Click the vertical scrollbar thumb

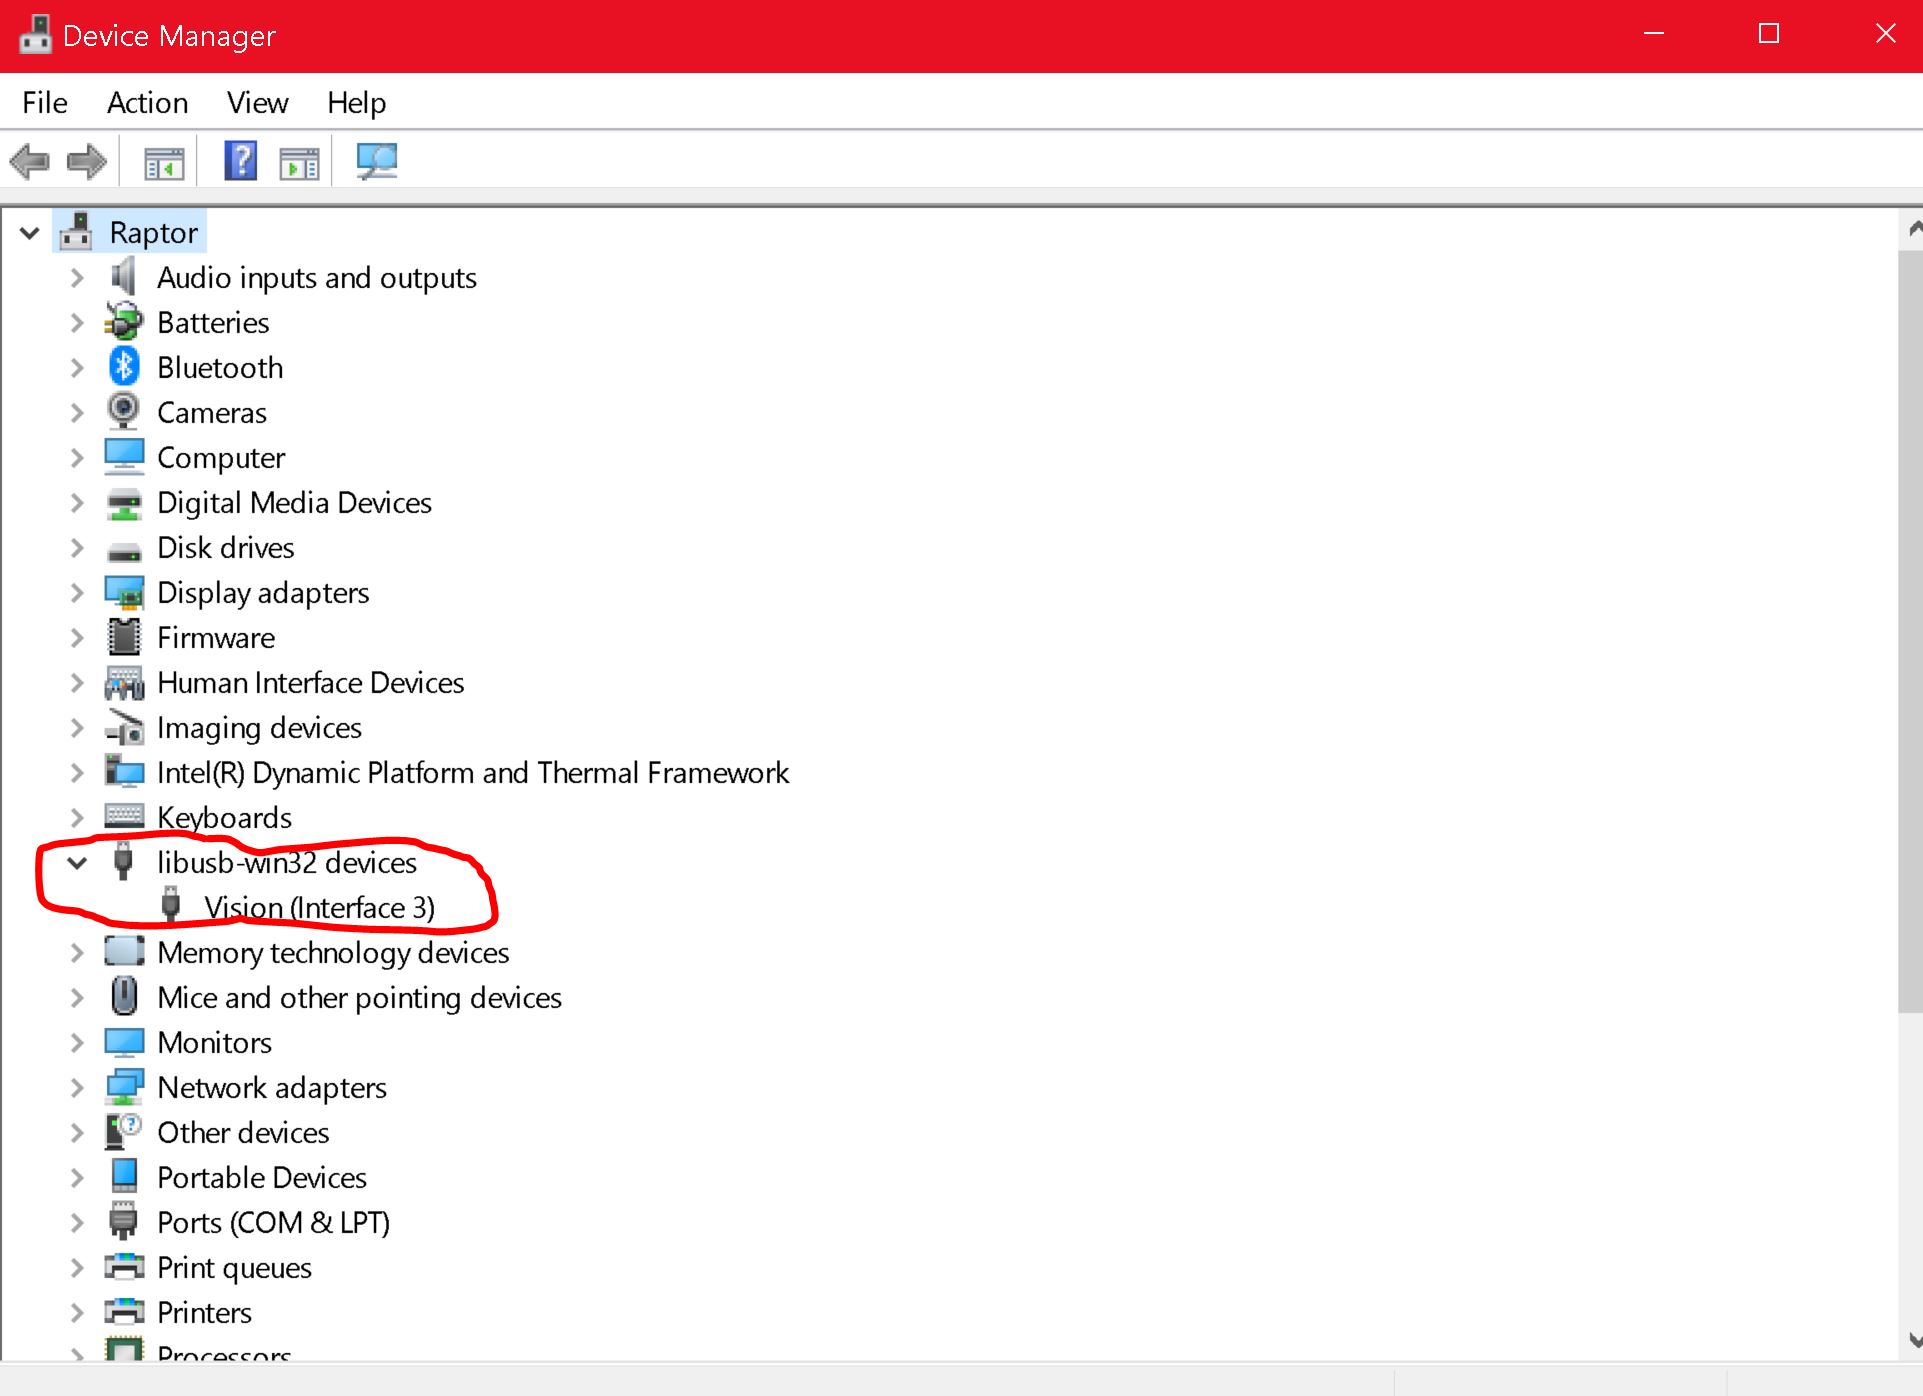(1909, 632)
